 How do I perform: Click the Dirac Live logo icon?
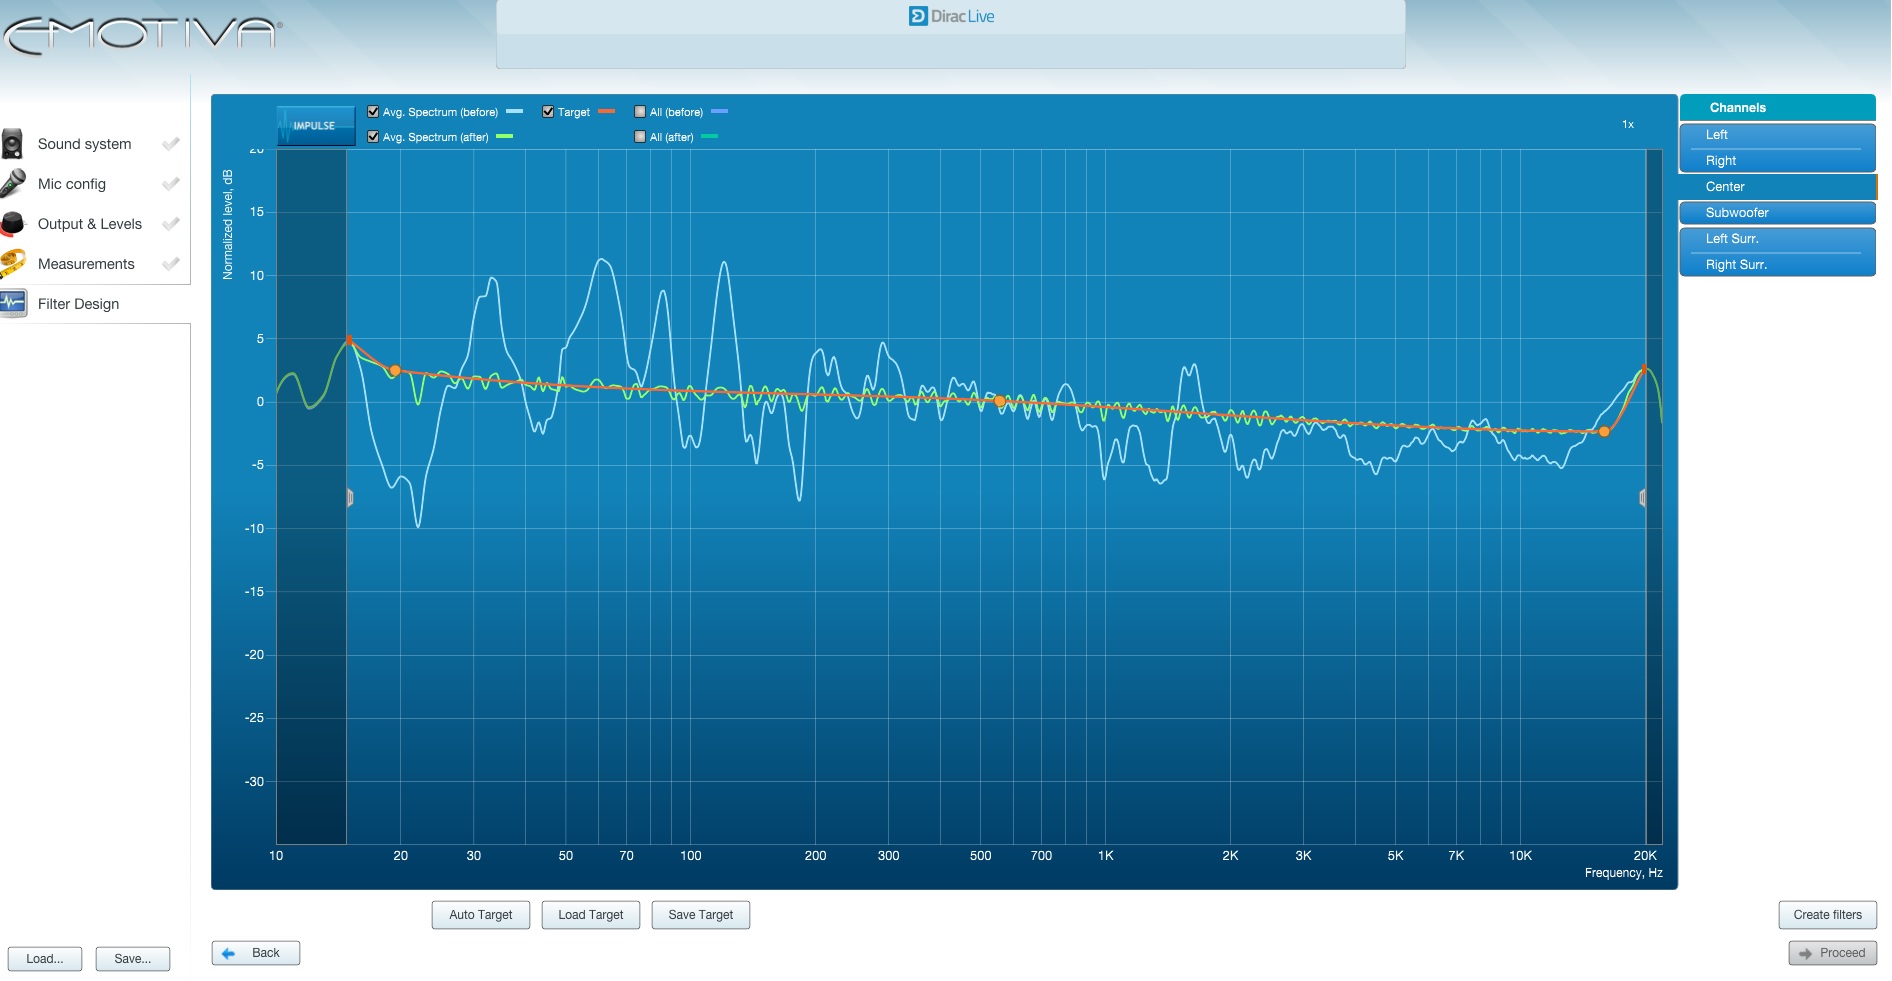[x=918, y=16]
